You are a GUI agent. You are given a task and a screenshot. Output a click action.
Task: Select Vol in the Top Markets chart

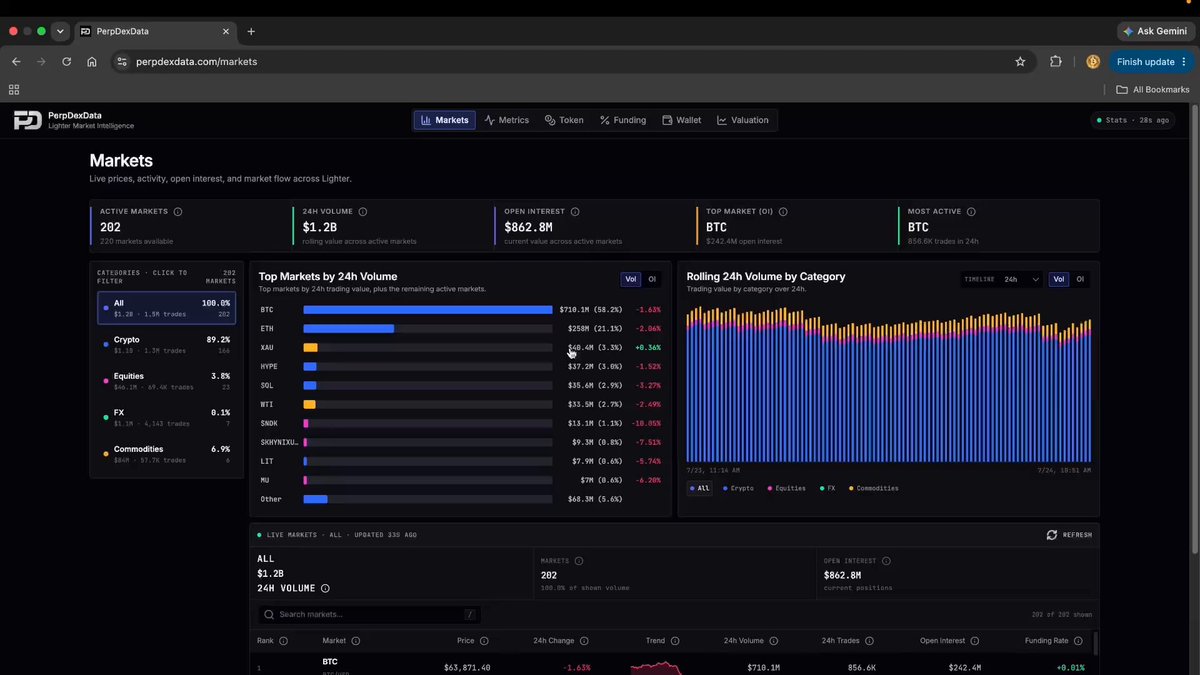click(631, 280)
